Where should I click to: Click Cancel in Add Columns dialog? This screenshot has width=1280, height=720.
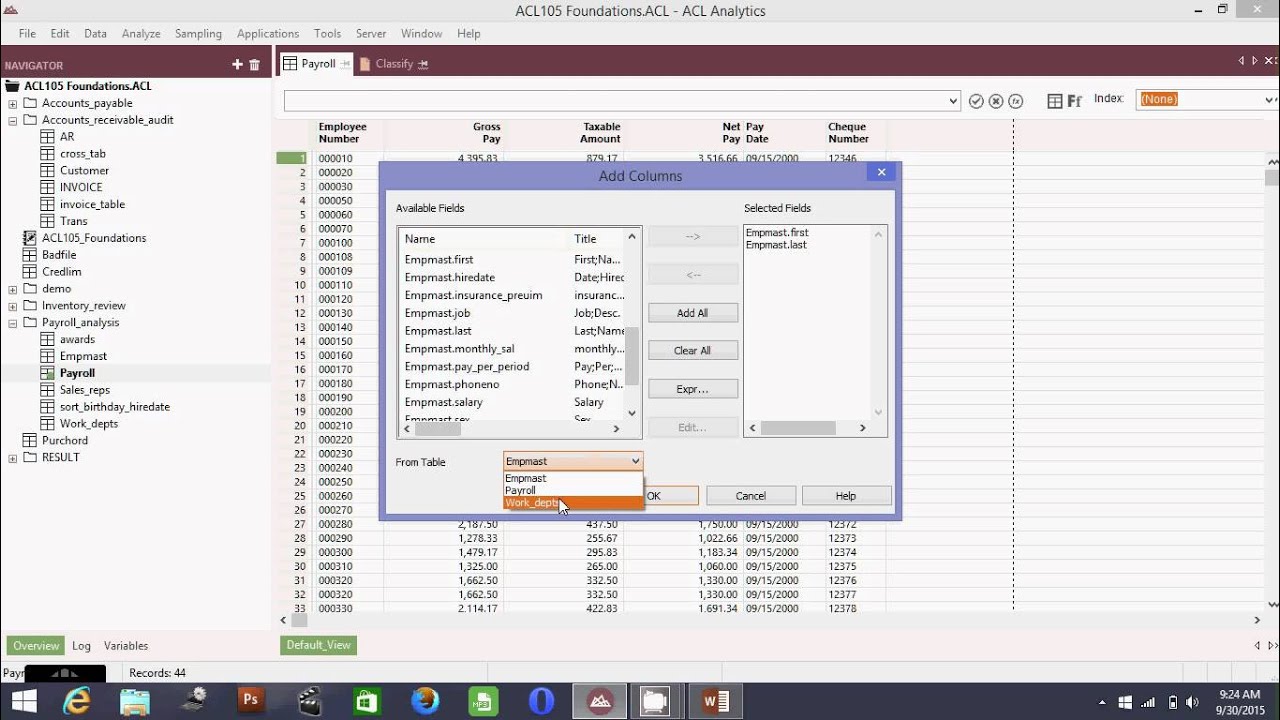click(751, 496)
